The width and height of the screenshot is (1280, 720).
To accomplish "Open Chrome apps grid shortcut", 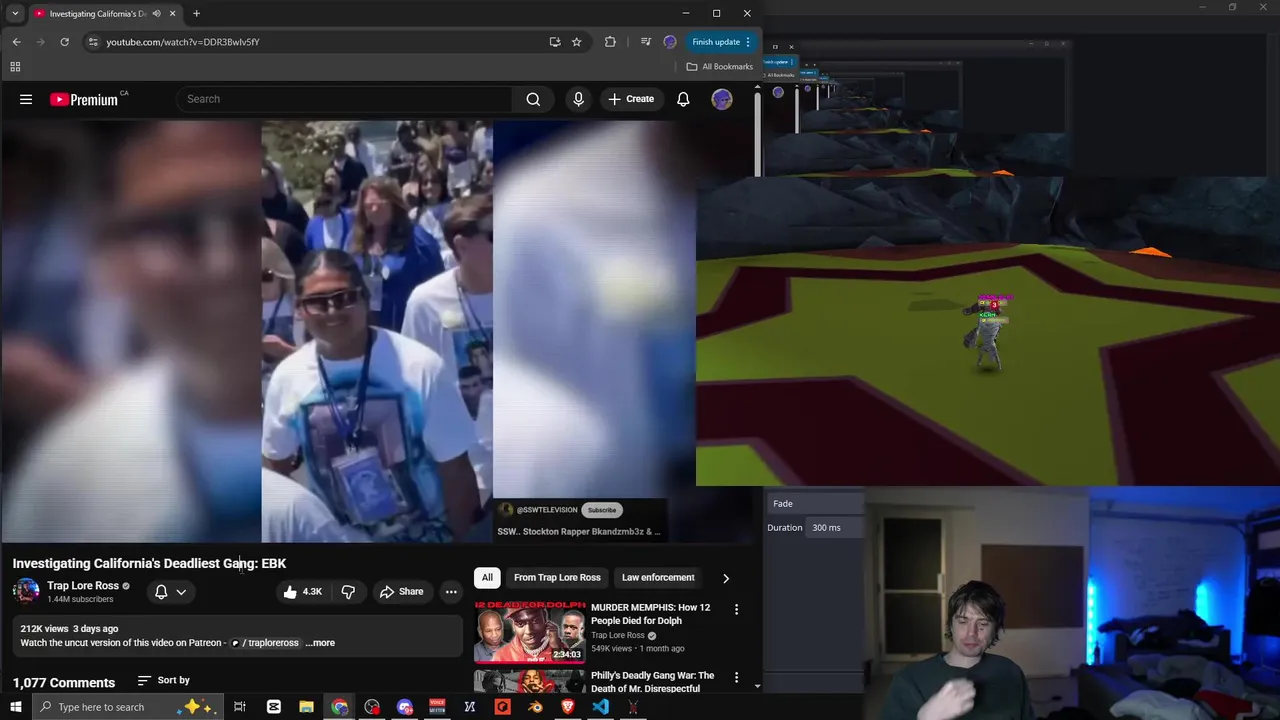I will pos(15,67).
